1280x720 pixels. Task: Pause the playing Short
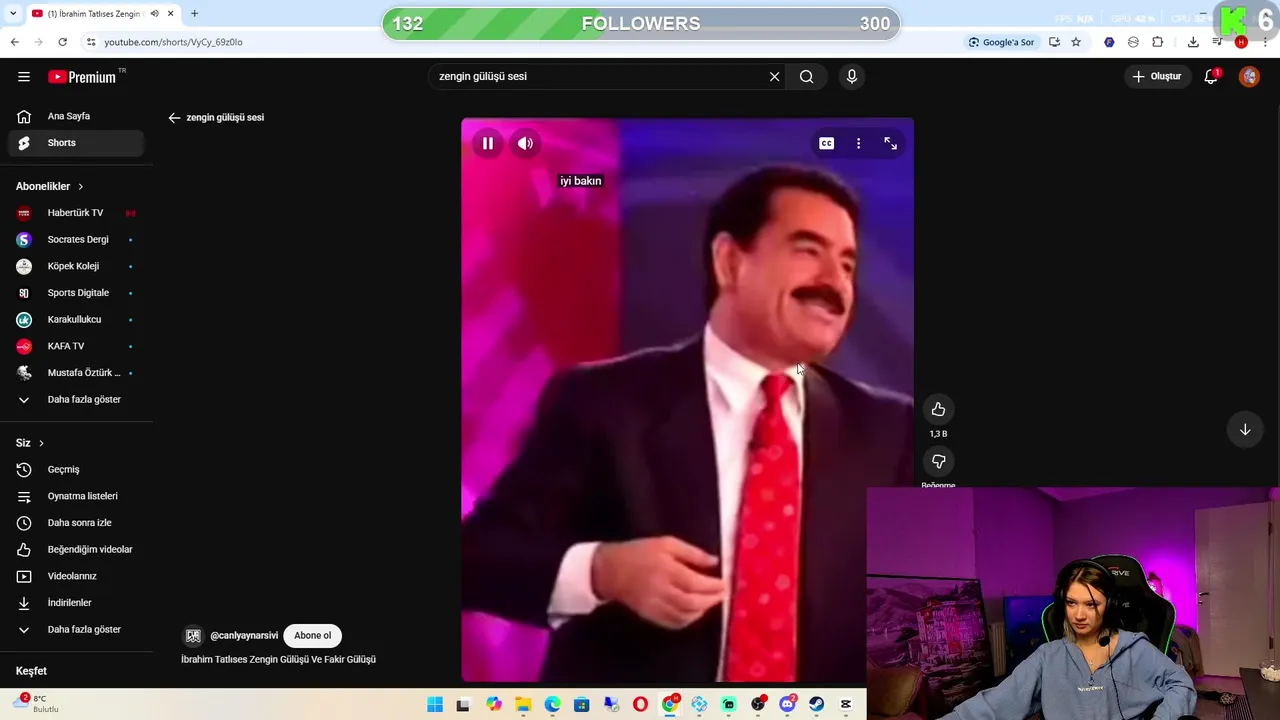488,144
